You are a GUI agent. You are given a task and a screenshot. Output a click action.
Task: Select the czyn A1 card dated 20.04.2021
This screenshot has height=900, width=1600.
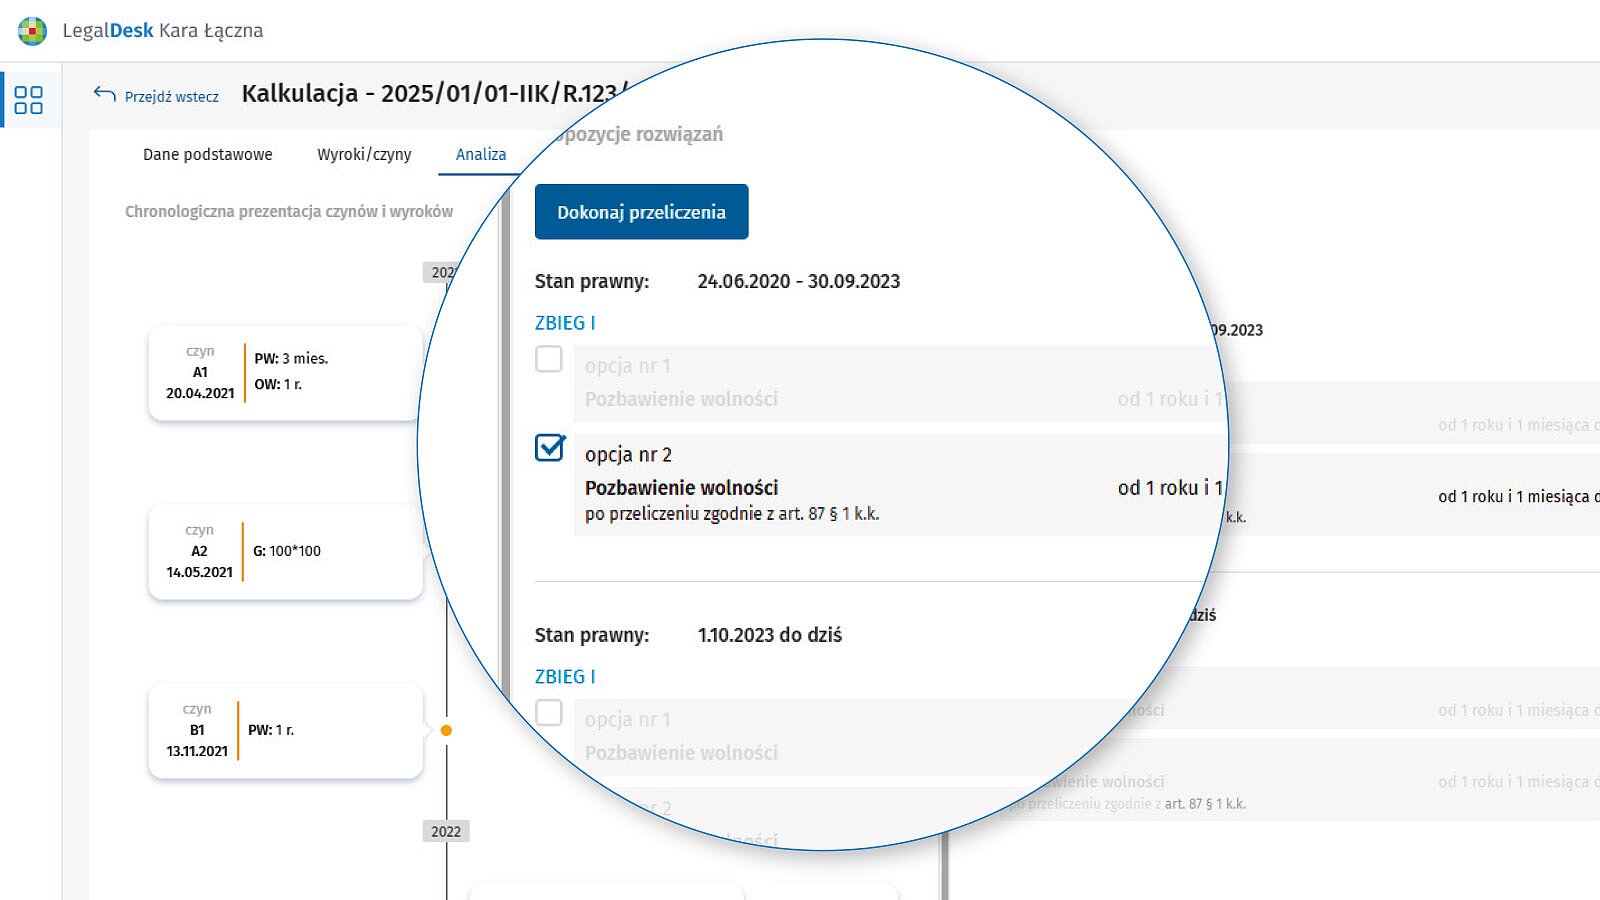[x=285, y=373]
